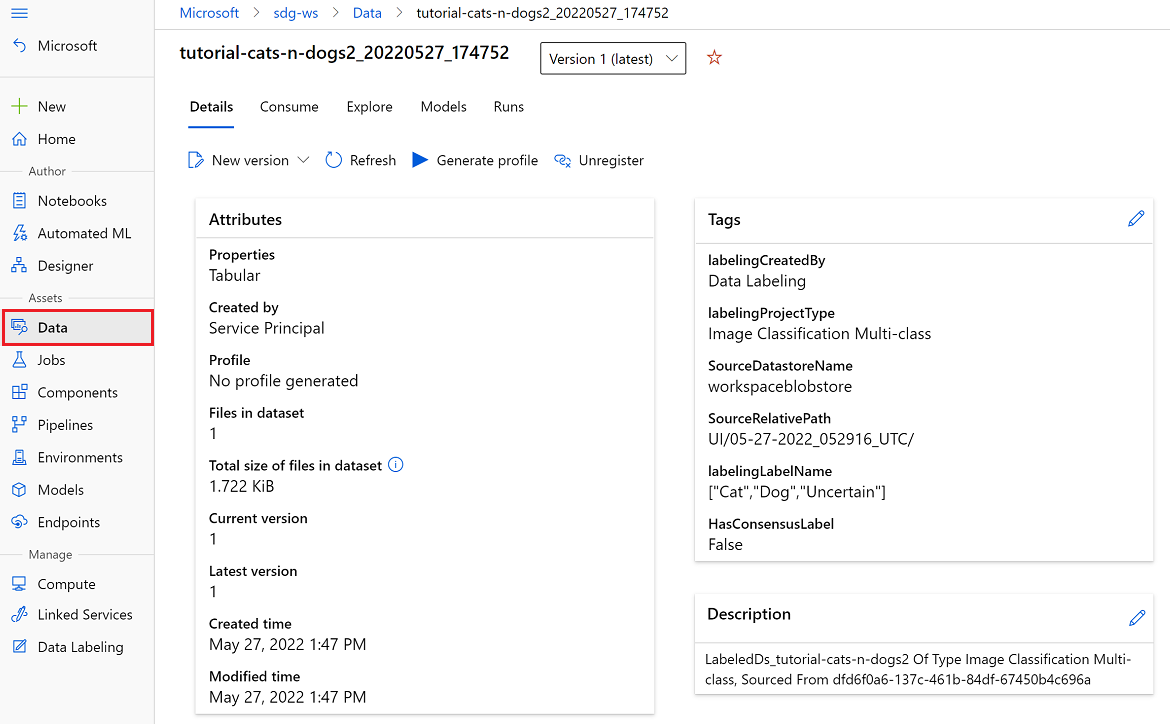Image resolution: width=1170 pixels, height=724 pixels.
Task: Favorite the dataset with the star icon
Action: [714, 58]
